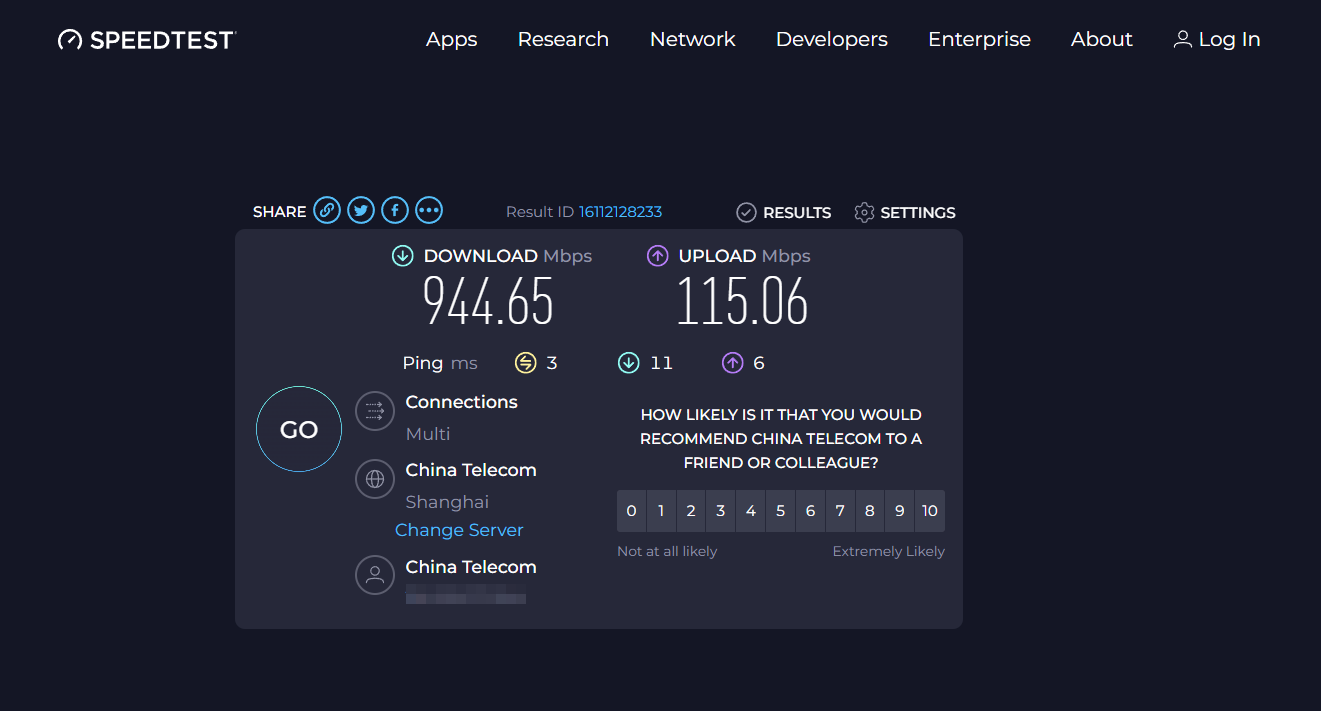The height and width of the screenshot is (711, 1321).
Task: Open the Developers menu item
Action: (831, 40)
